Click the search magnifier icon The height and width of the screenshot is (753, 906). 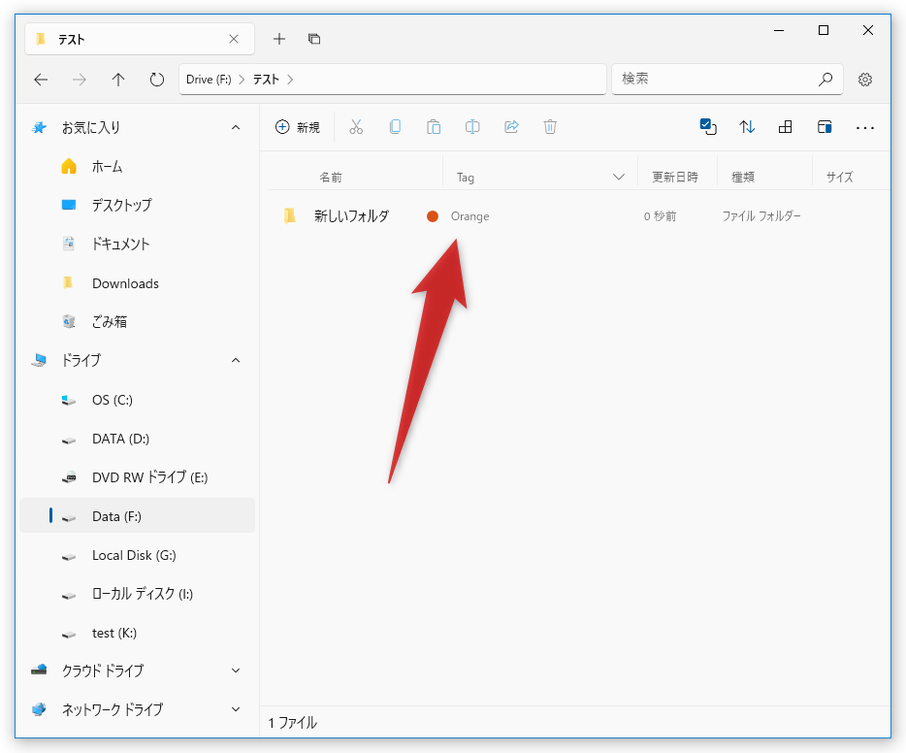(825, 79)
